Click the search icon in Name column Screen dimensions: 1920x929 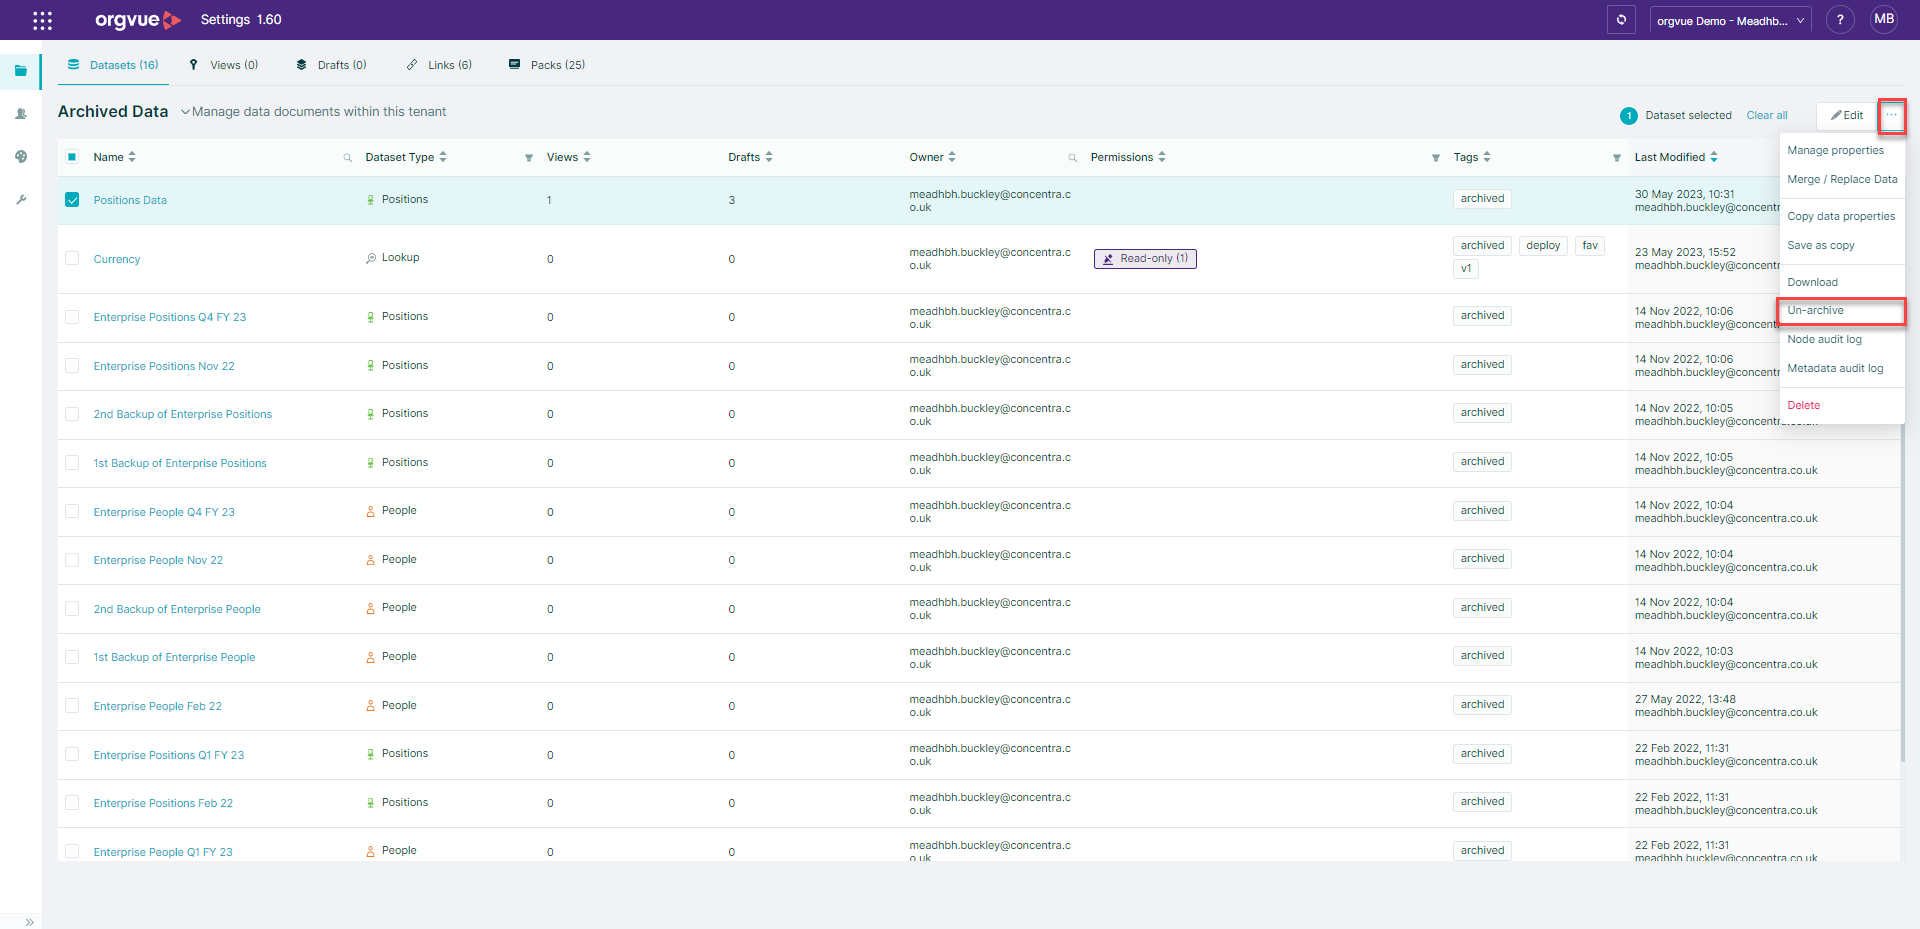tap(348, 158)
